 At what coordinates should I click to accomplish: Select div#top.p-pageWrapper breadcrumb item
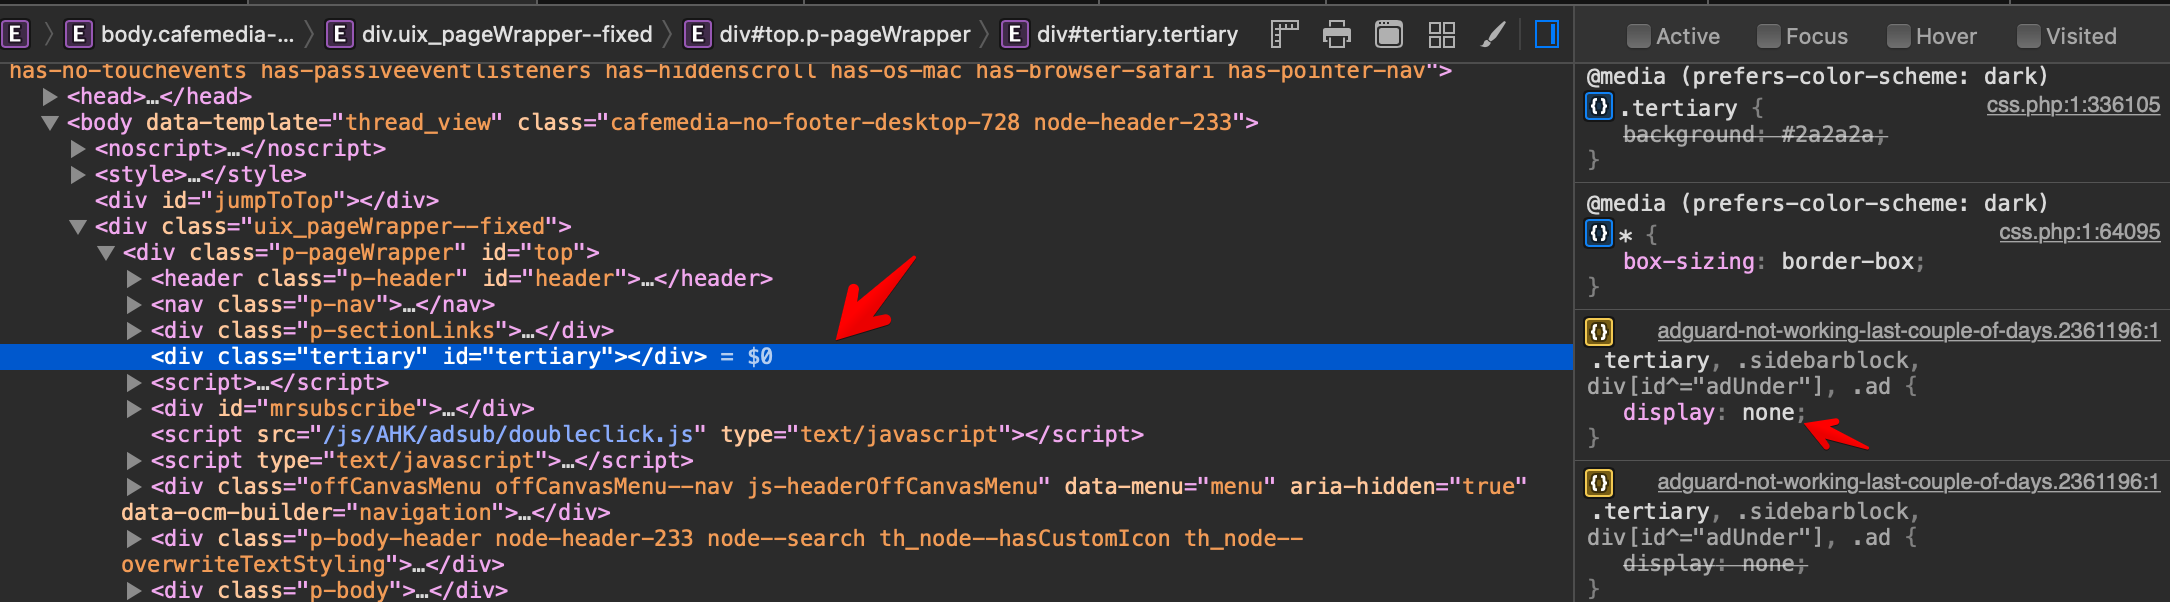(845, 35)
